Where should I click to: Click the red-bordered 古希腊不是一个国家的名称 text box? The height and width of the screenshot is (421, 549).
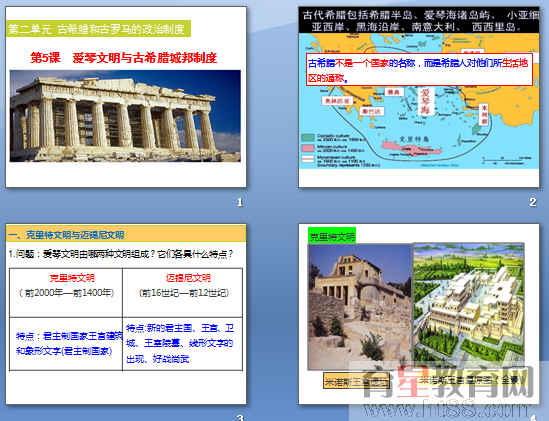(x=419, y=69)
